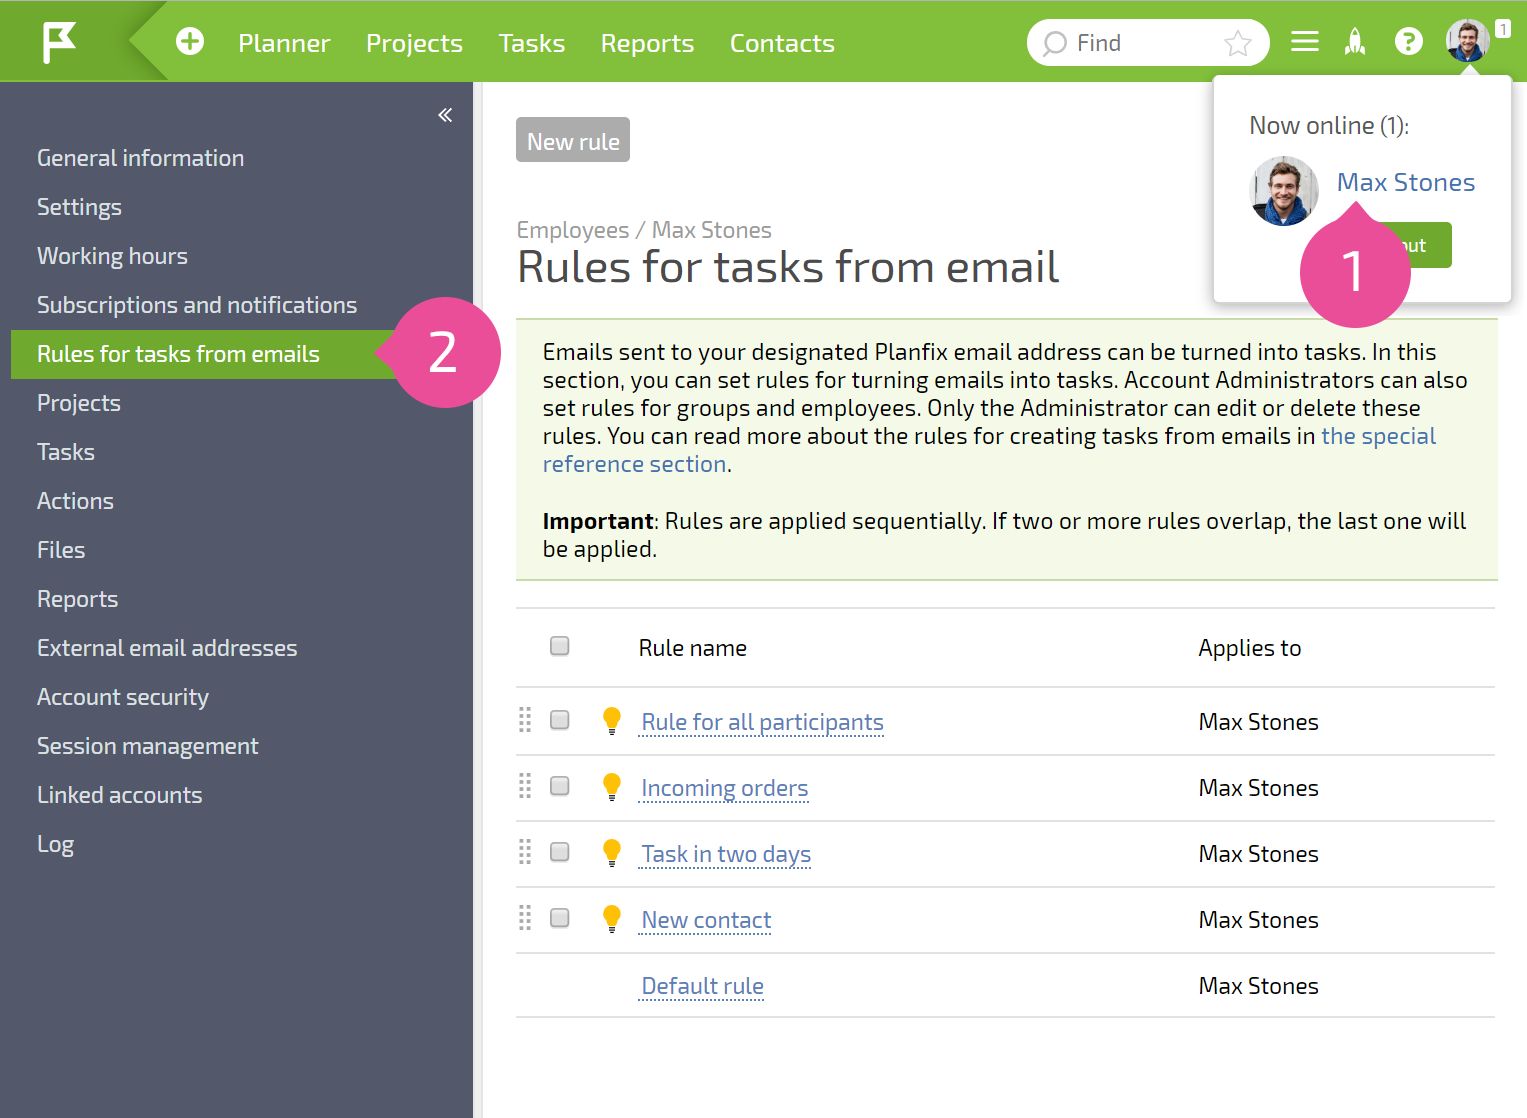Grab drag handle of Task in two days row
Screen dimensions: 1527x1118
(525, 852)
